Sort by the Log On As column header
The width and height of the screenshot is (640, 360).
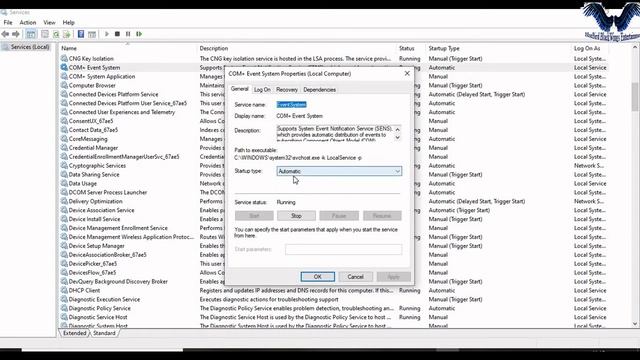click(590, 48)
